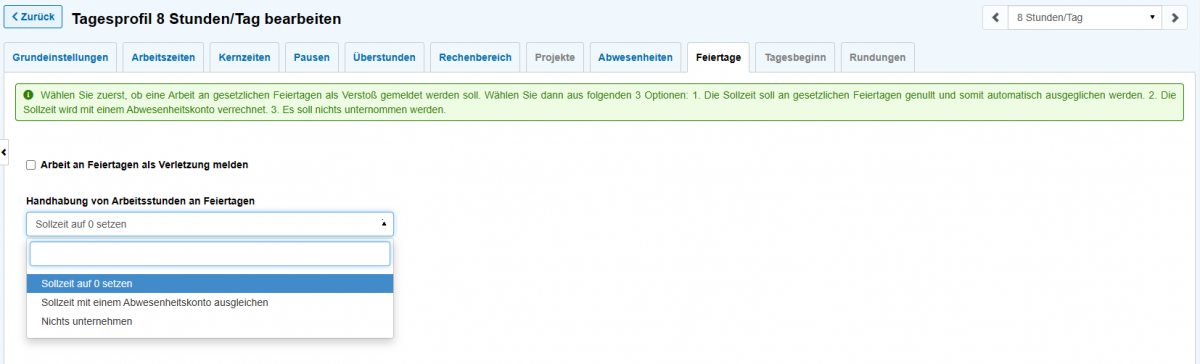The image size is (1200, 364).
Task: Open the Projekte tab
Action: pos(555,58)
